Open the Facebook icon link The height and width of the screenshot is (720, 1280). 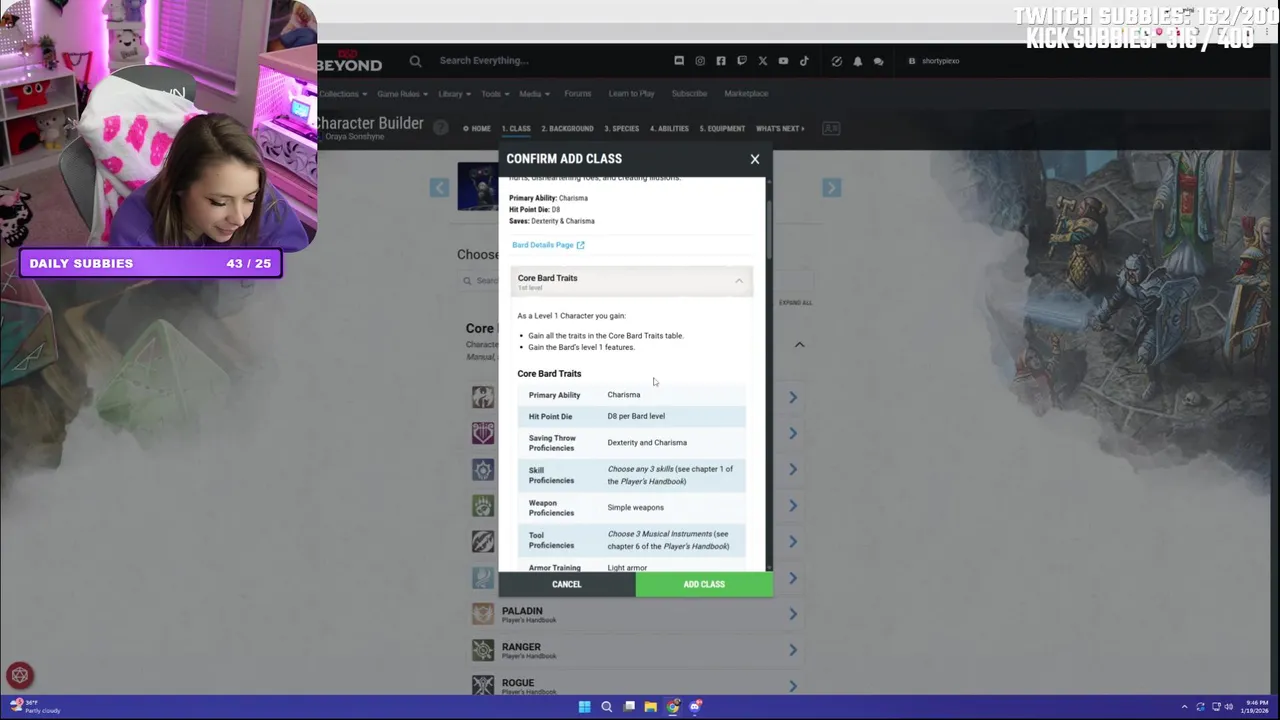click(721, 61)
